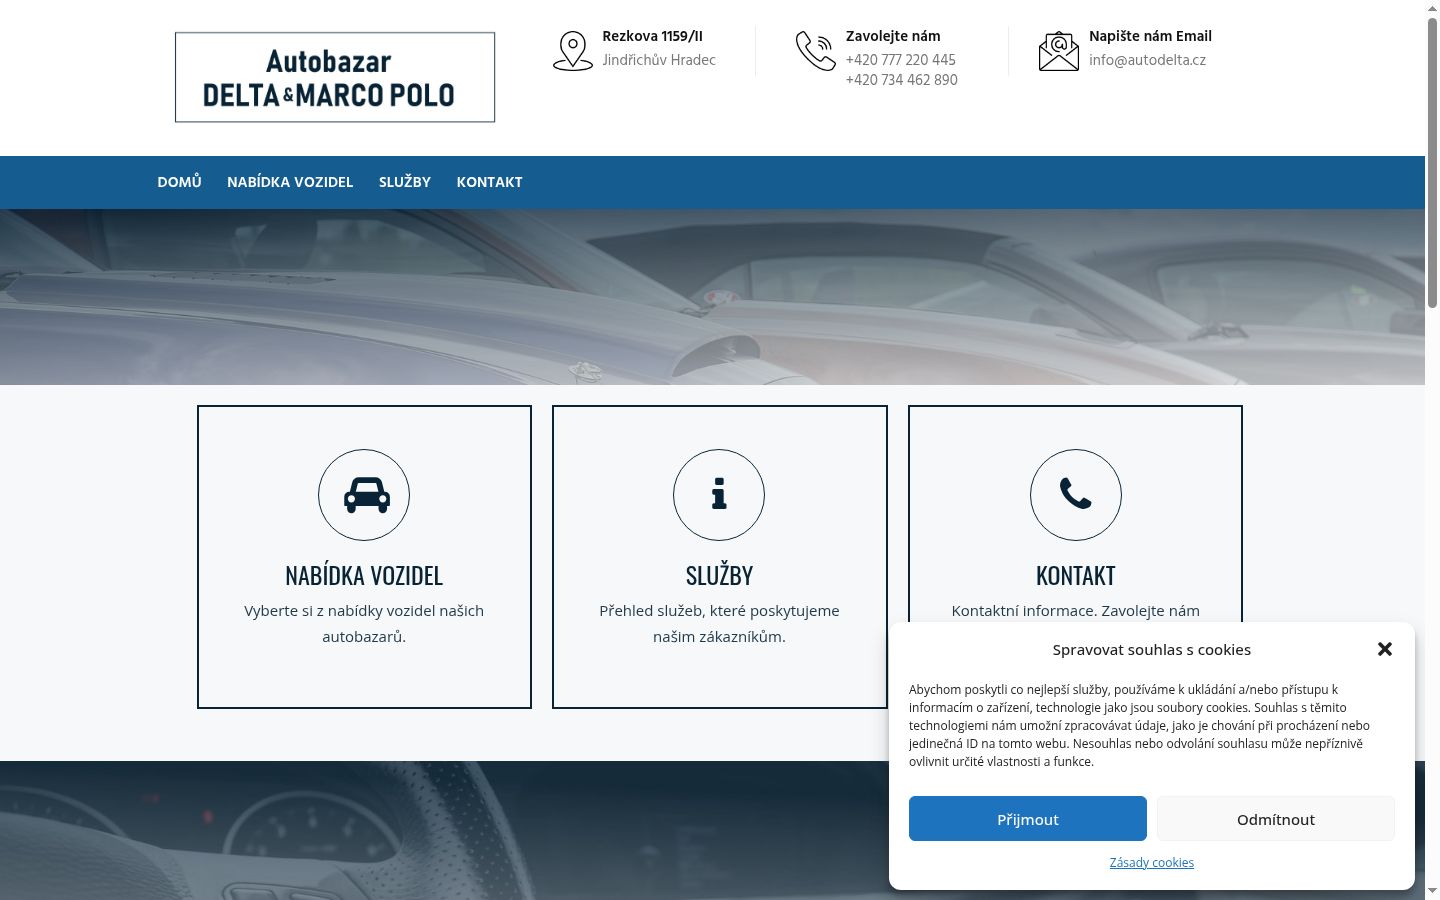Click the Služby card heading
Screen dimensions: 1440x900
click(x=720, y=575)
